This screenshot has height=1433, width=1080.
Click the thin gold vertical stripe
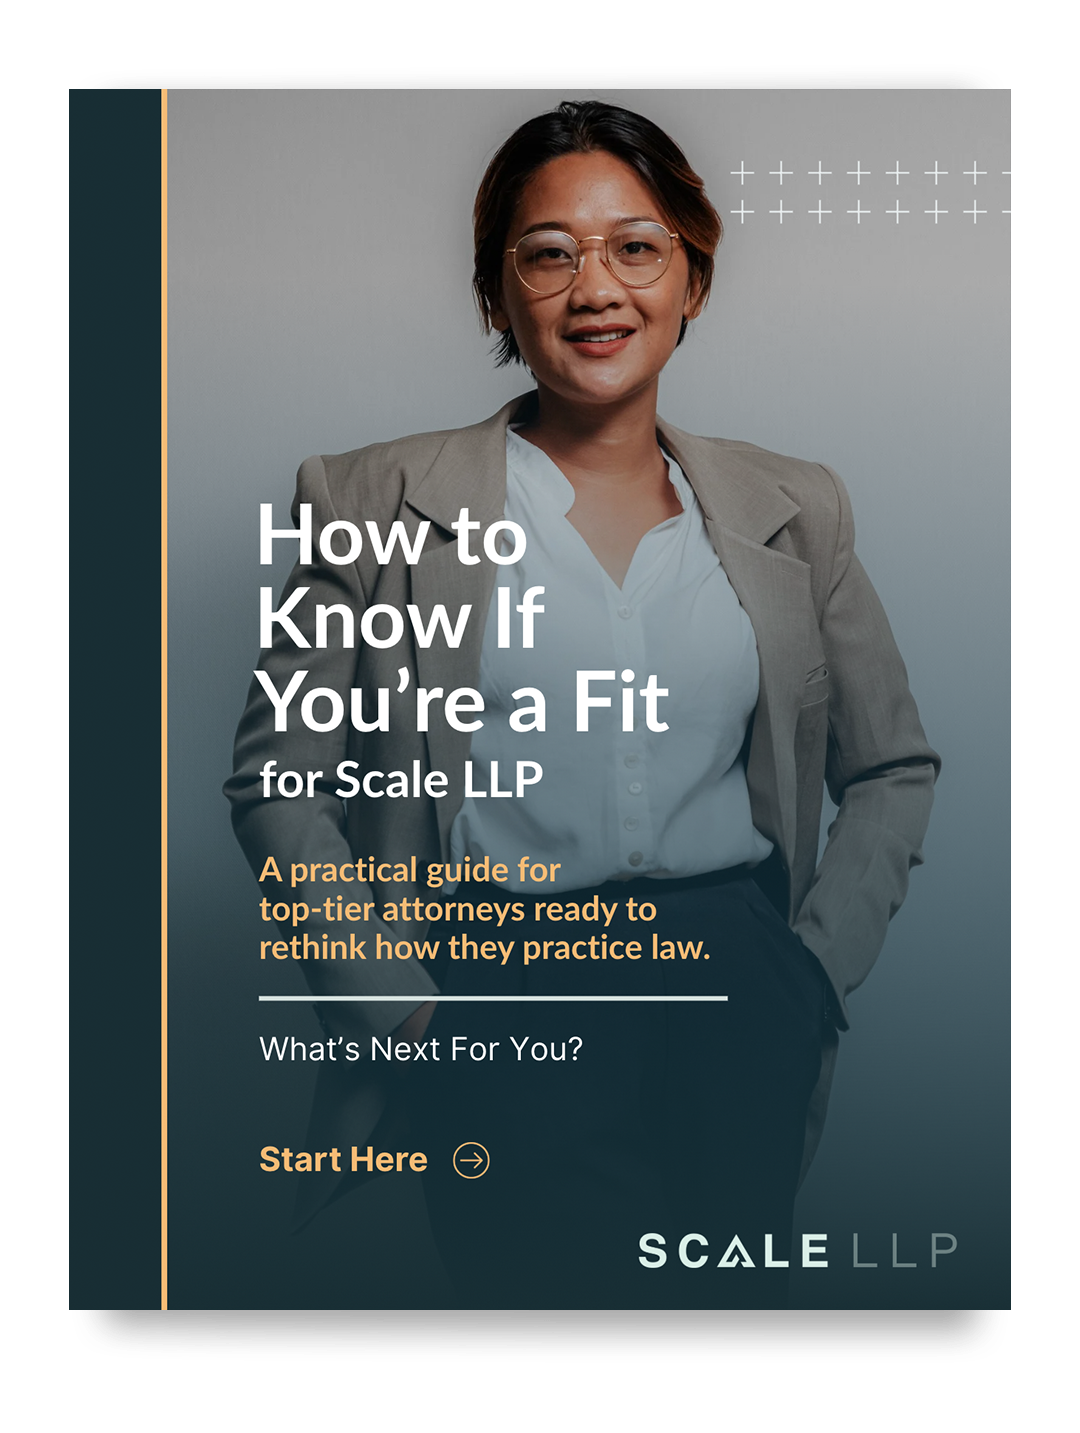click(164, 699)
